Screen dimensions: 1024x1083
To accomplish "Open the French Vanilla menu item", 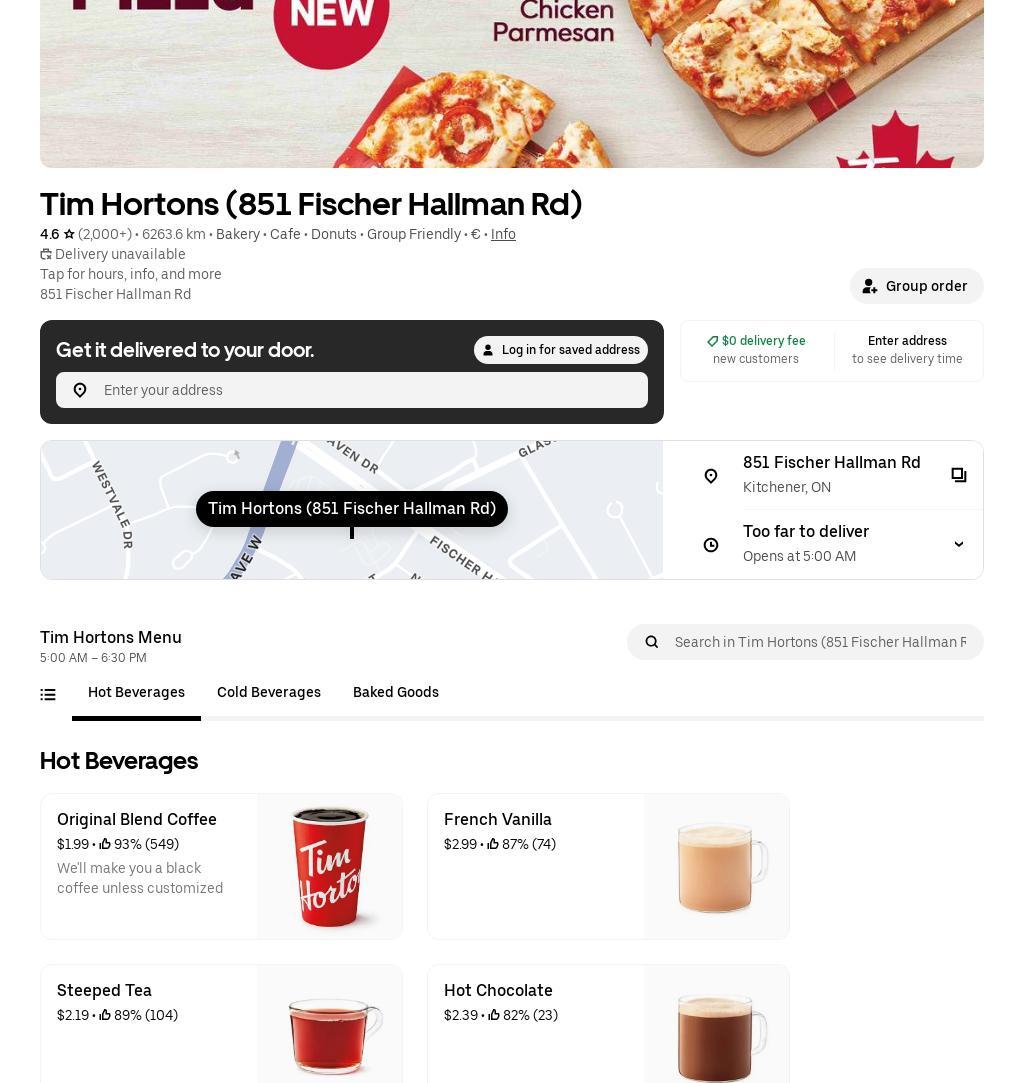I will (x=608, y=867).
